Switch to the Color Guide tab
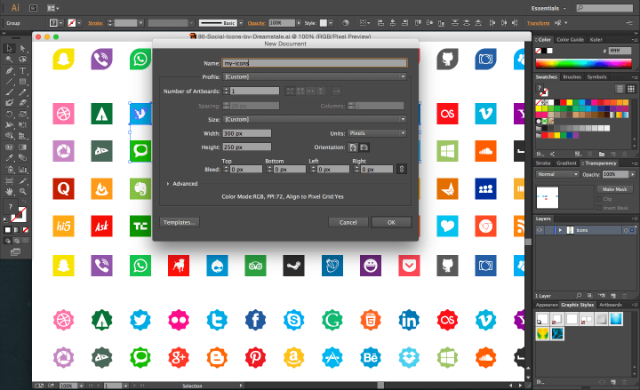Image resolution: width=640 pixels, height=390 pixels. click(x=570, y=40)
